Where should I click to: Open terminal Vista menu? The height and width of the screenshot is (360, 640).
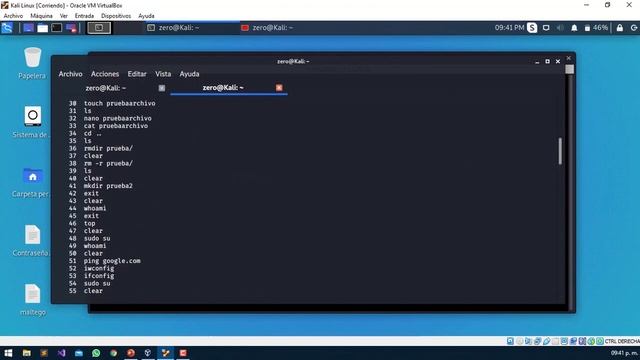(x=163, y=74)
